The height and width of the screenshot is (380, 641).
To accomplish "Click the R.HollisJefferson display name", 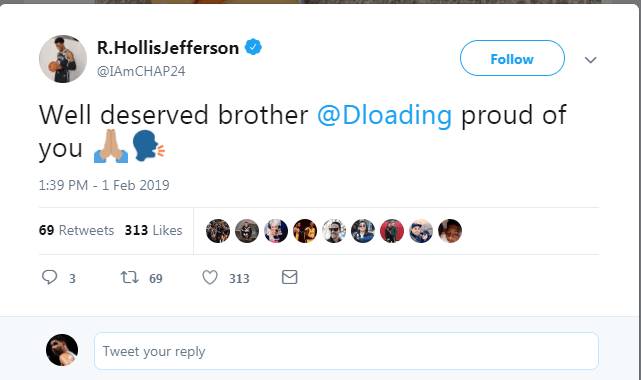I will point(168,48).
